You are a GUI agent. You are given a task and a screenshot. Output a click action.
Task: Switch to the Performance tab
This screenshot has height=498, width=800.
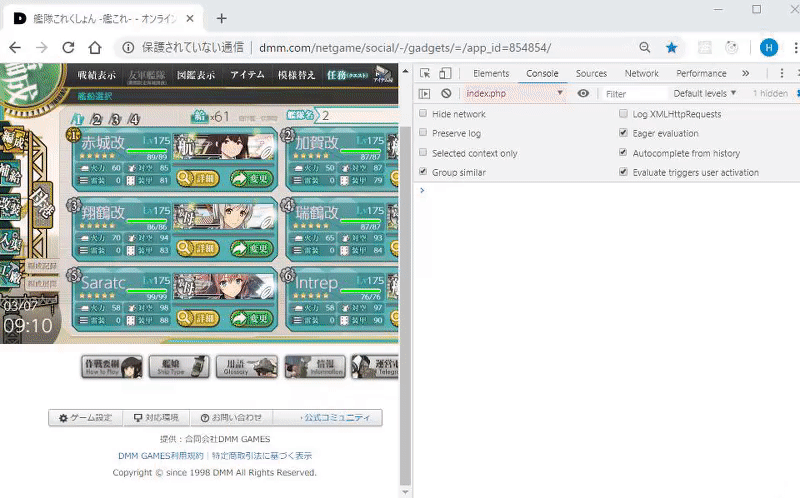pos(701,73)
